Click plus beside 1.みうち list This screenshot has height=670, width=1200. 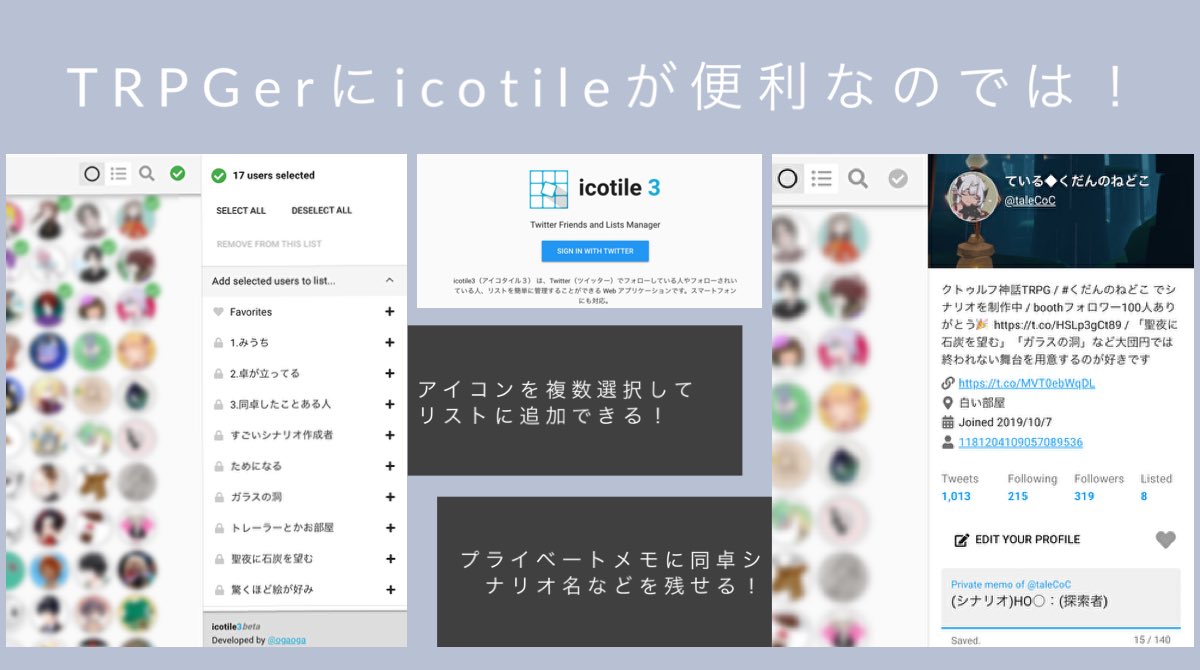pyautogui.click(x=389, y=343)
